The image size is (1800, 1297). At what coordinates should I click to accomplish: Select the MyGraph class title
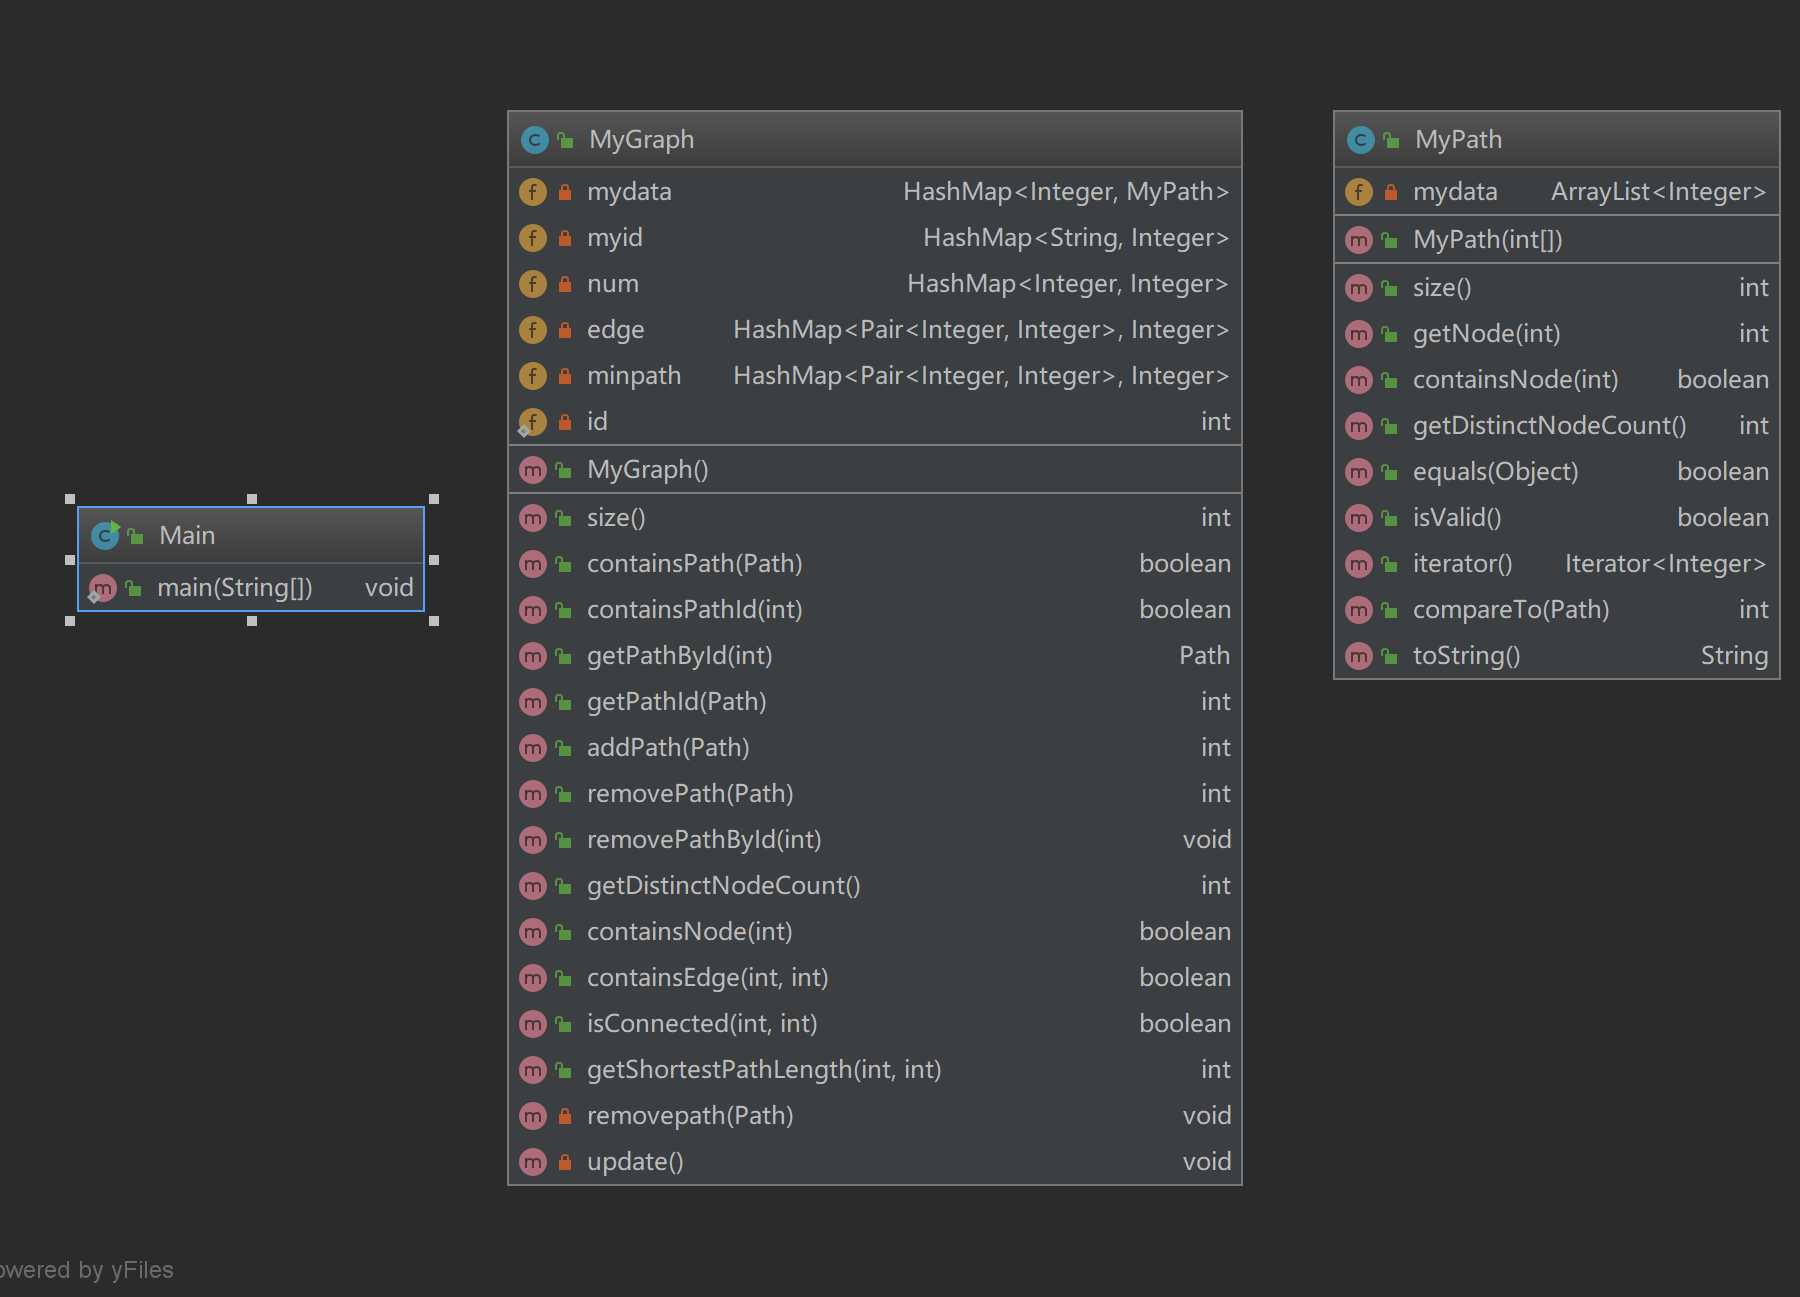[x=642, y=140]
